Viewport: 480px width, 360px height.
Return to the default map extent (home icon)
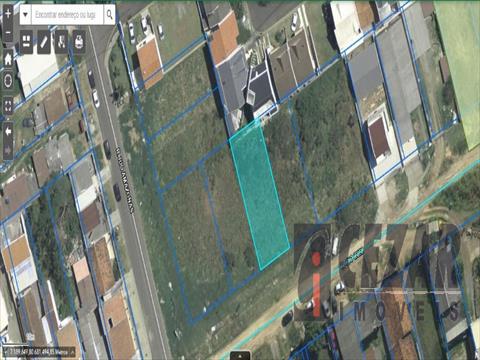pyautogui.click(x=8, y=59)
